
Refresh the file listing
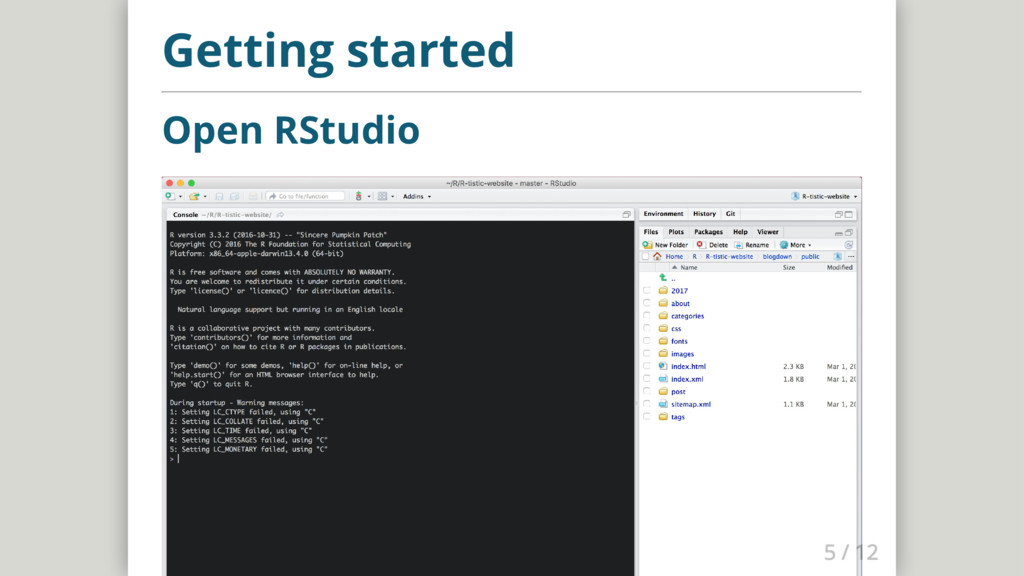849,245
